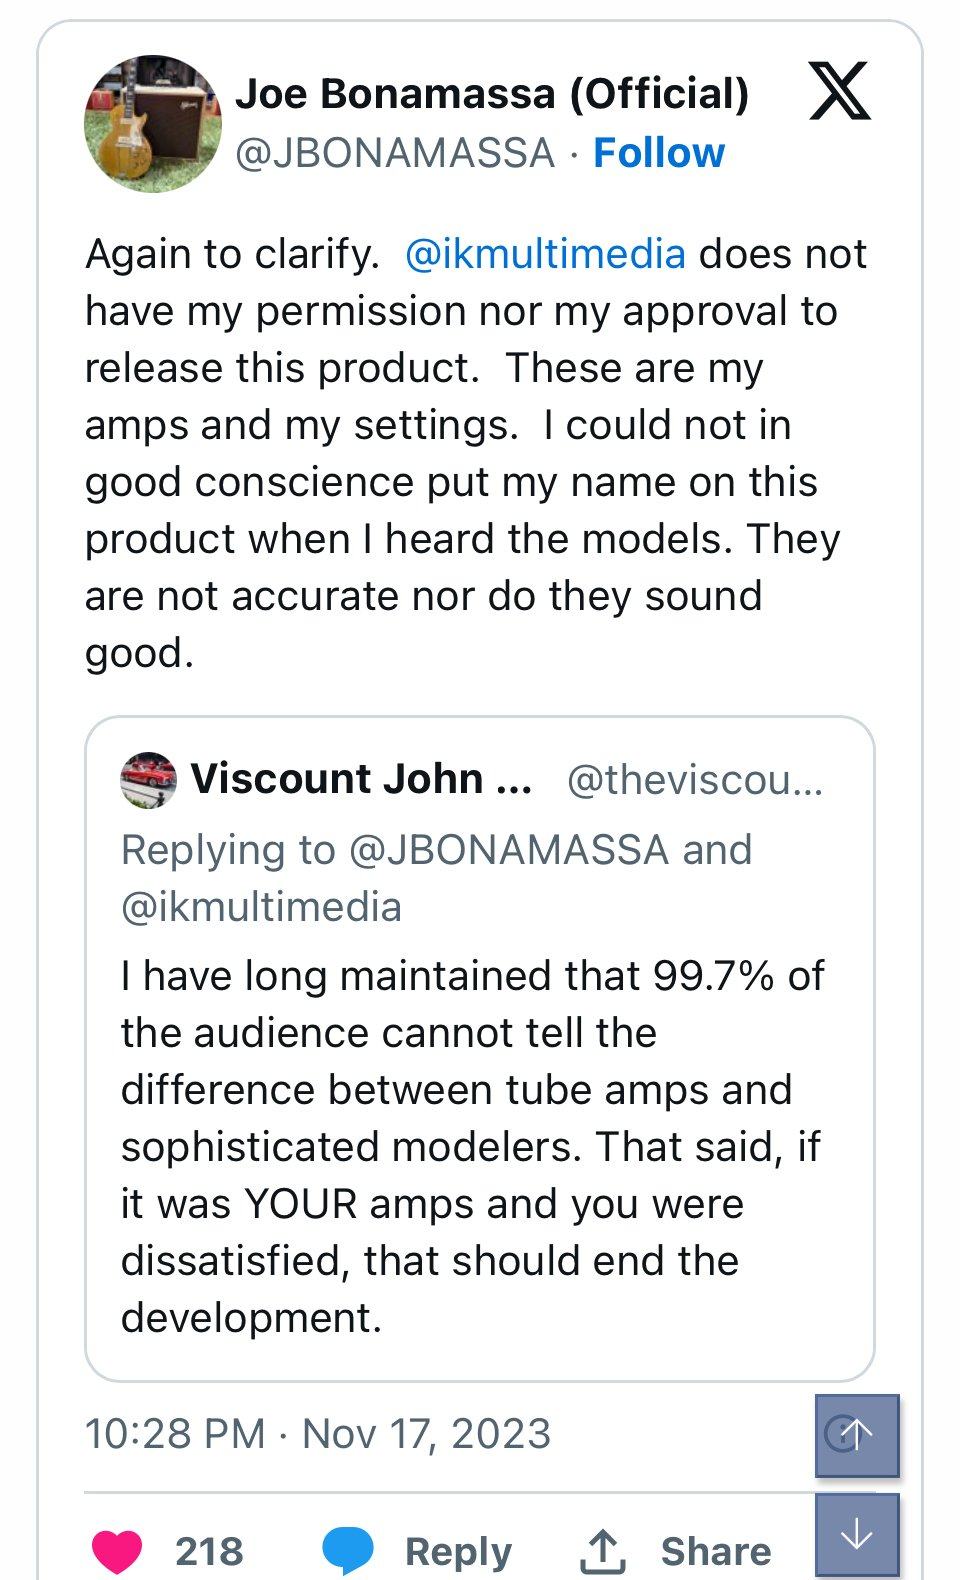Click the 218 likes count
Viewport: 960px width, 1580px height.
(x=209, y=1551)
